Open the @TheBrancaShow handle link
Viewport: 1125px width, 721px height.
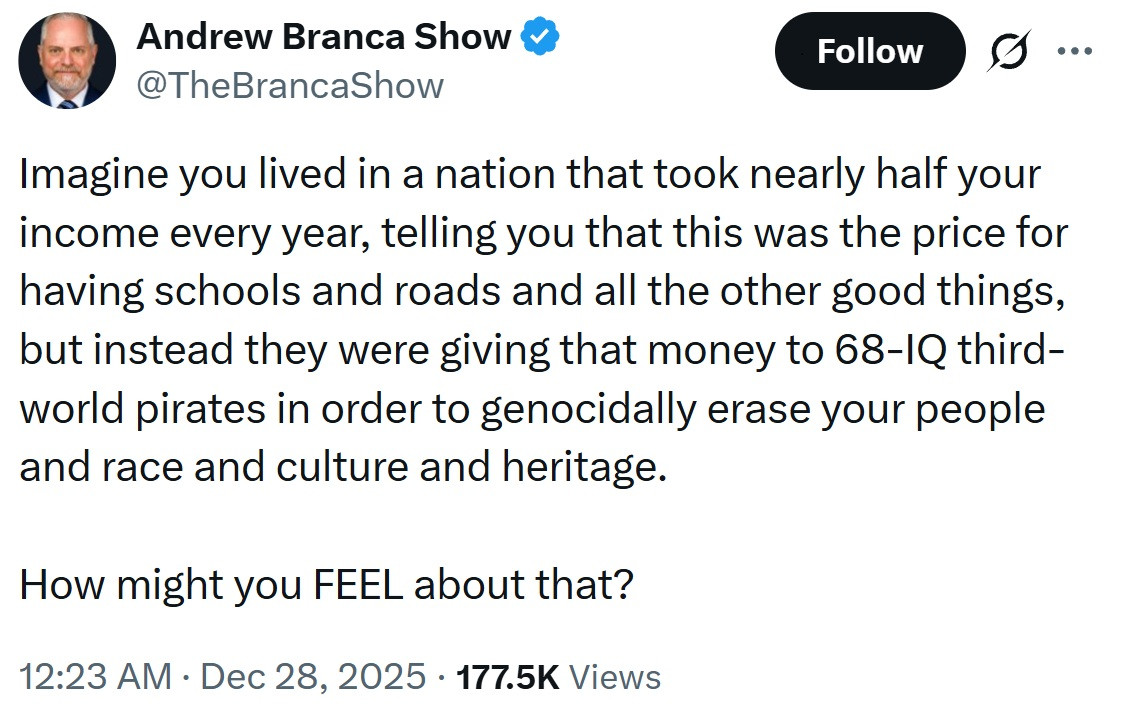point(289,86)
